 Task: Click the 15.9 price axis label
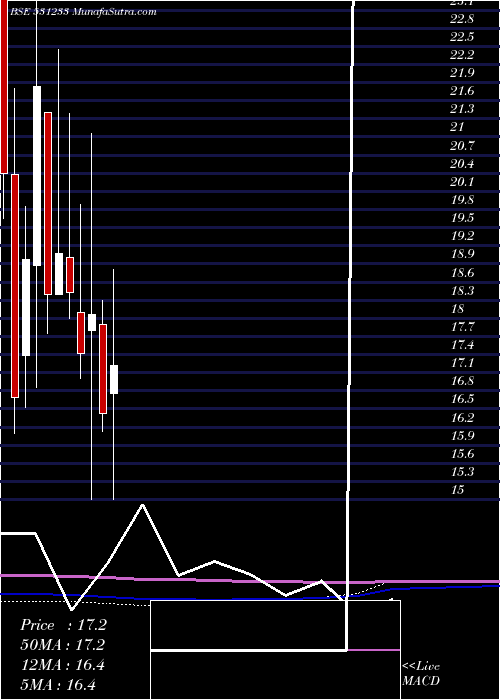[x=462, y=436]
